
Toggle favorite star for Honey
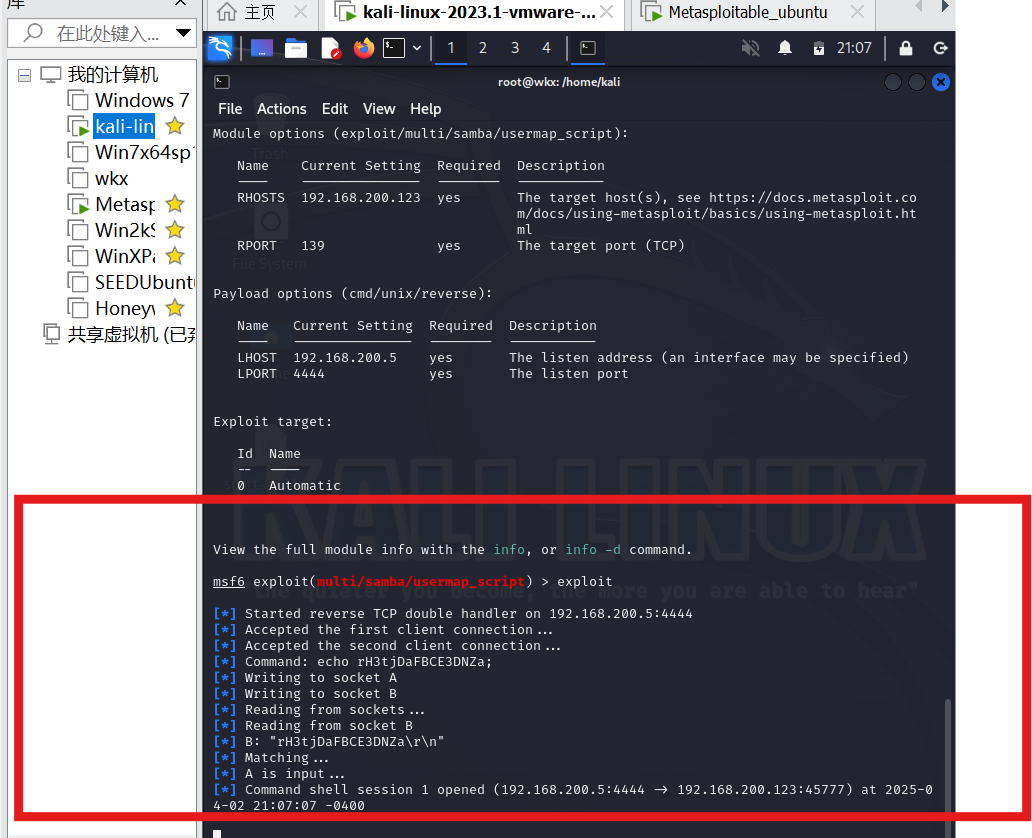coord(174,307)
